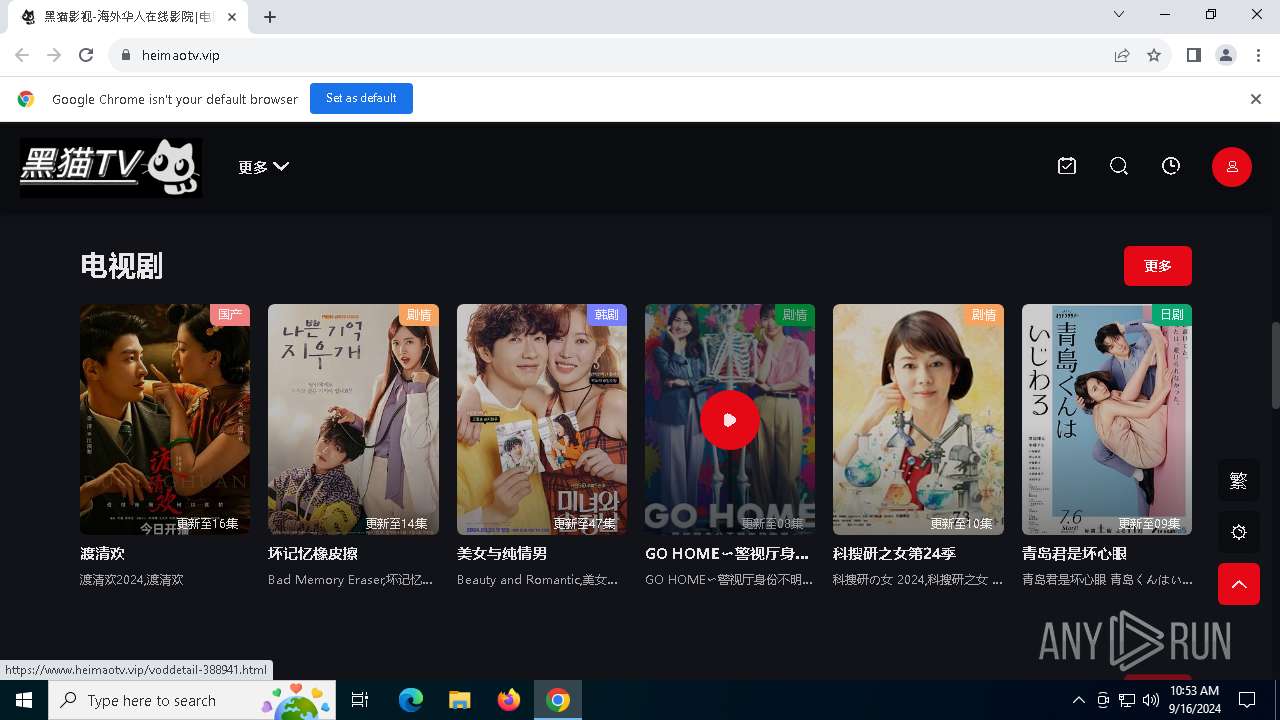This screenshot has width=1280, height=720.
Task: Click the 坏记忆橡皮擦 title link
Action: [313, 553]
